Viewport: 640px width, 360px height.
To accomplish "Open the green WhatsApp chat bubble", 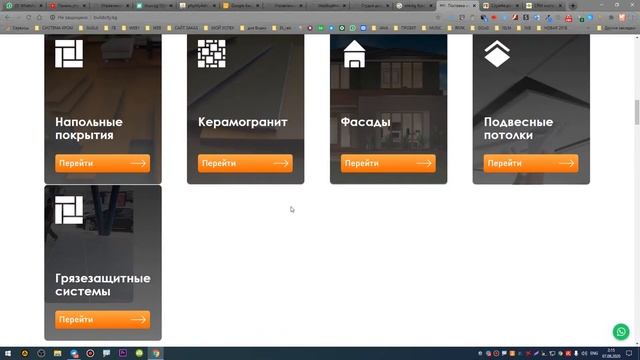I will pyautogui.click(x=621, y=331).
